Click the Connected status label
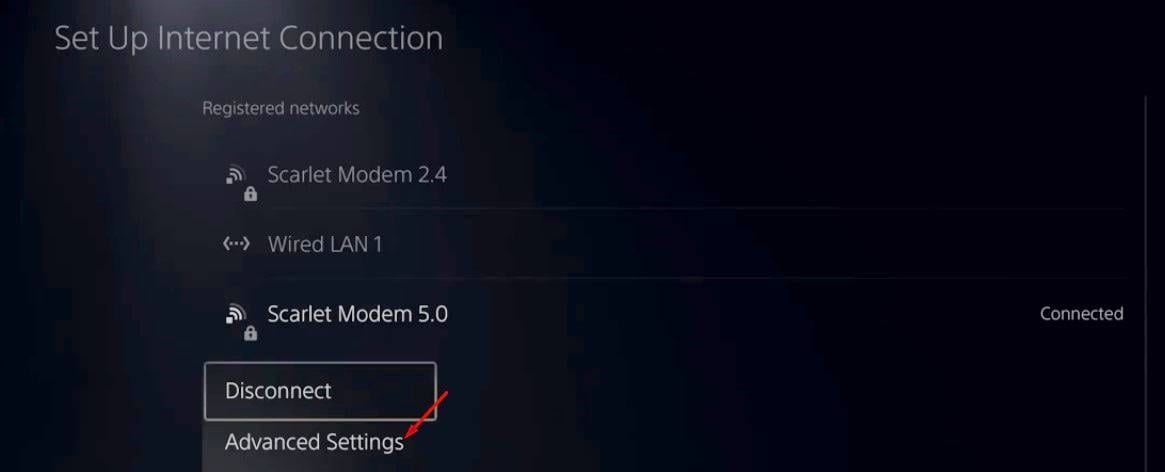Screen dimensions: 1165x472 coord(1081,314)
